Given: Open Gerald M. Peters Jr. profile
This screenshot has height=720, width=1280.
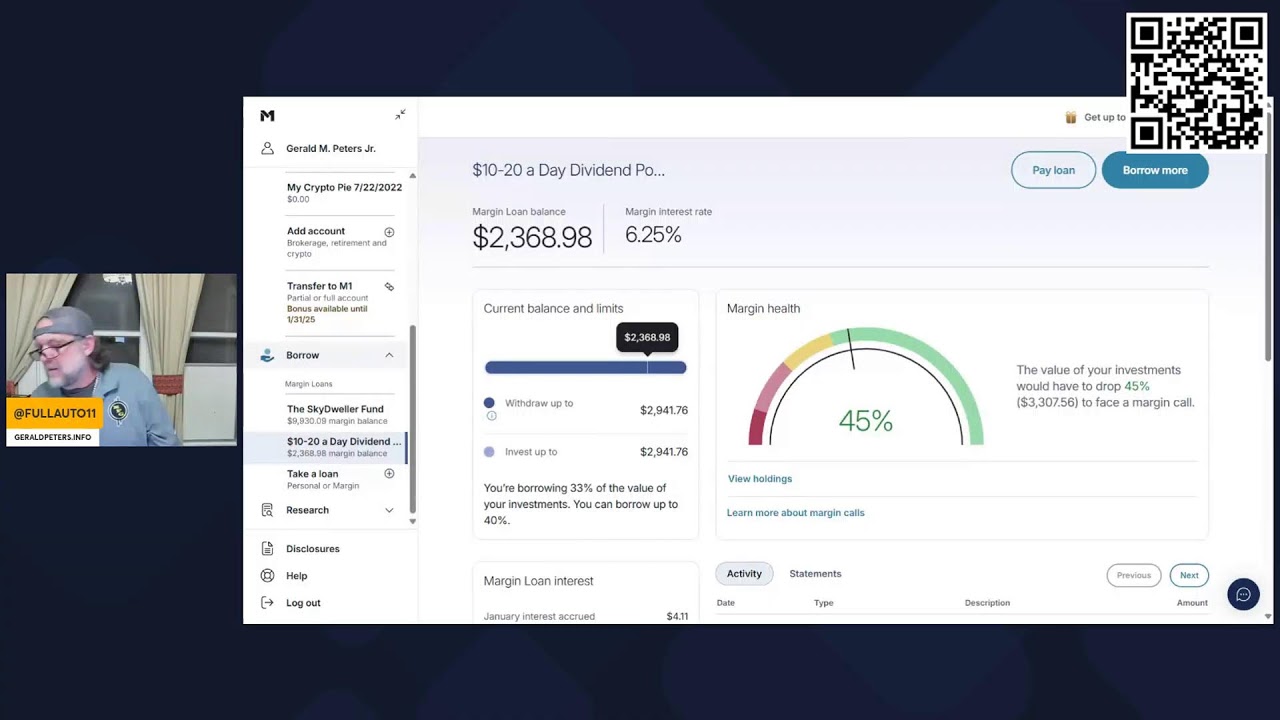Looking at the screenshot, I should [x=331, y=149].
